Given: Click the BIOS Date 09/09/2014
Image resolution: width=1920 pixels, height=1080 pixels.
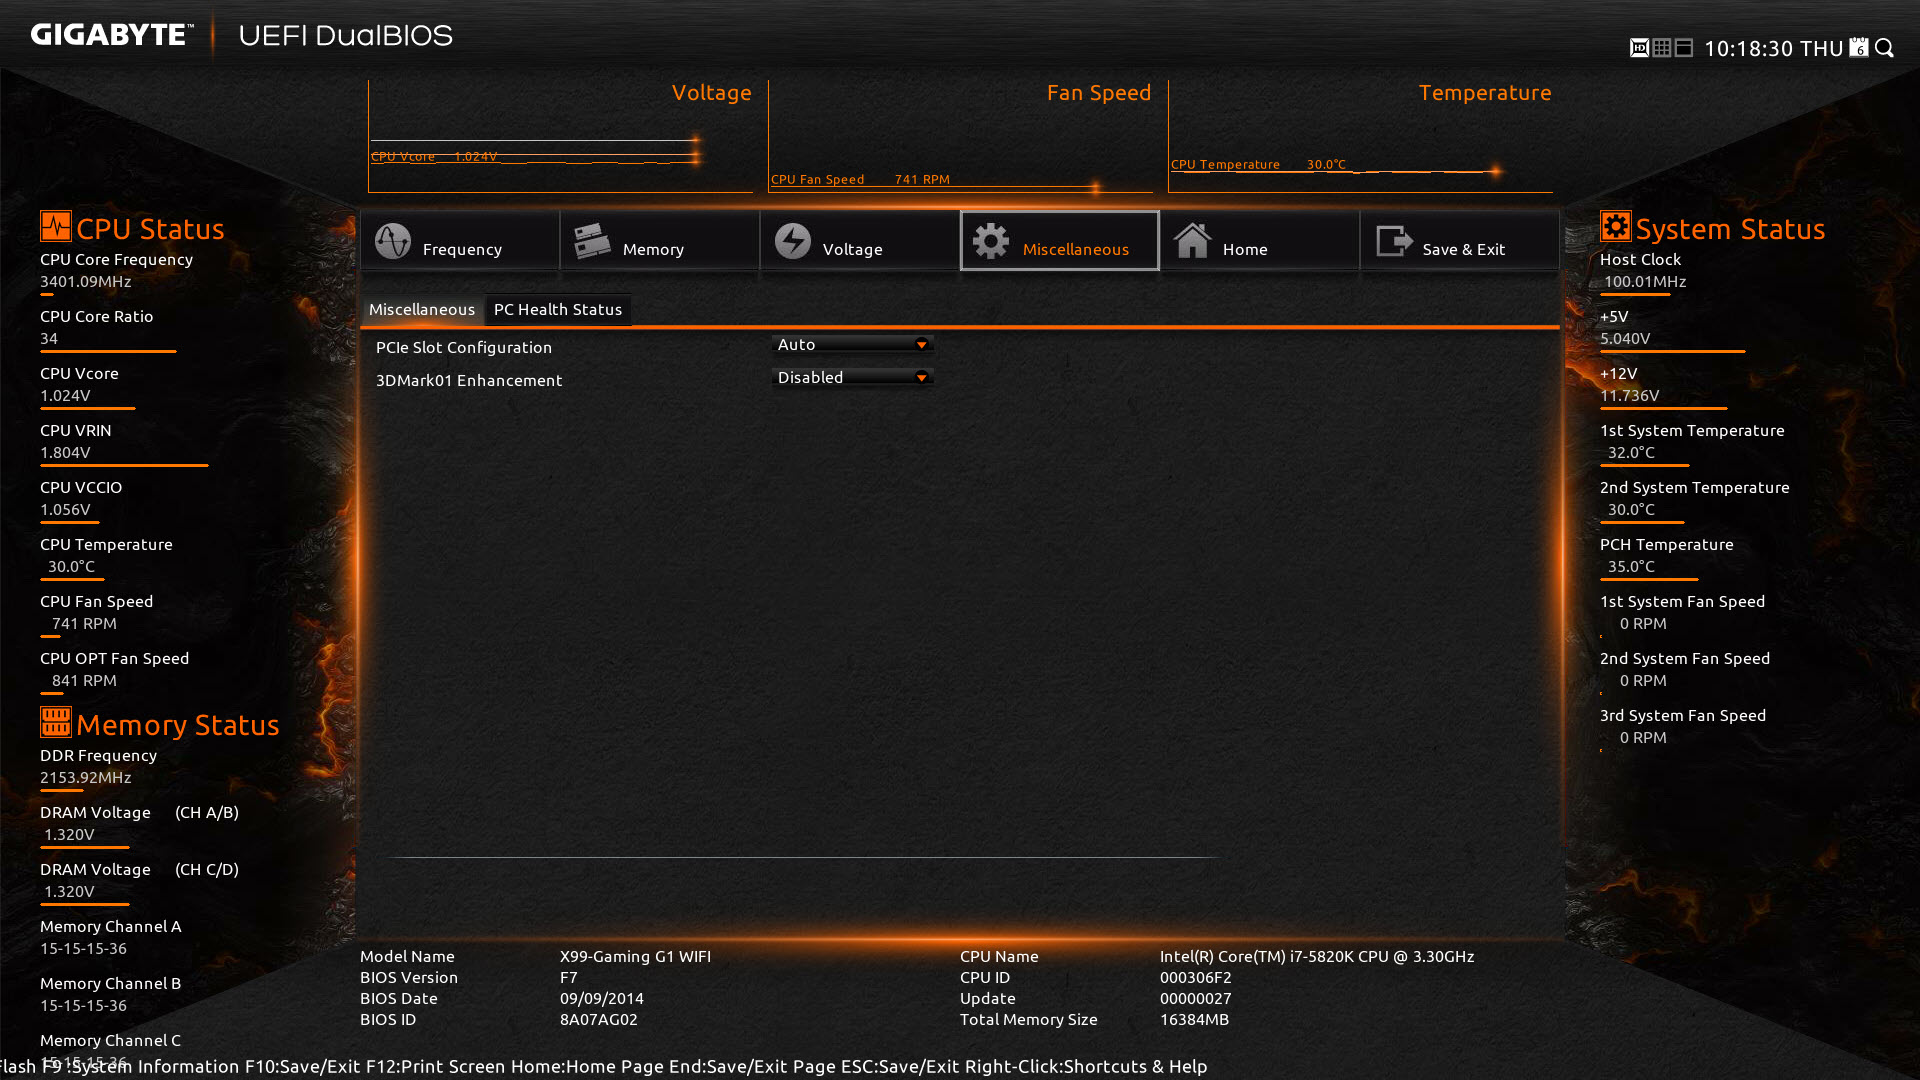Looking at the screenshot, I should click(x=602, y=999).
